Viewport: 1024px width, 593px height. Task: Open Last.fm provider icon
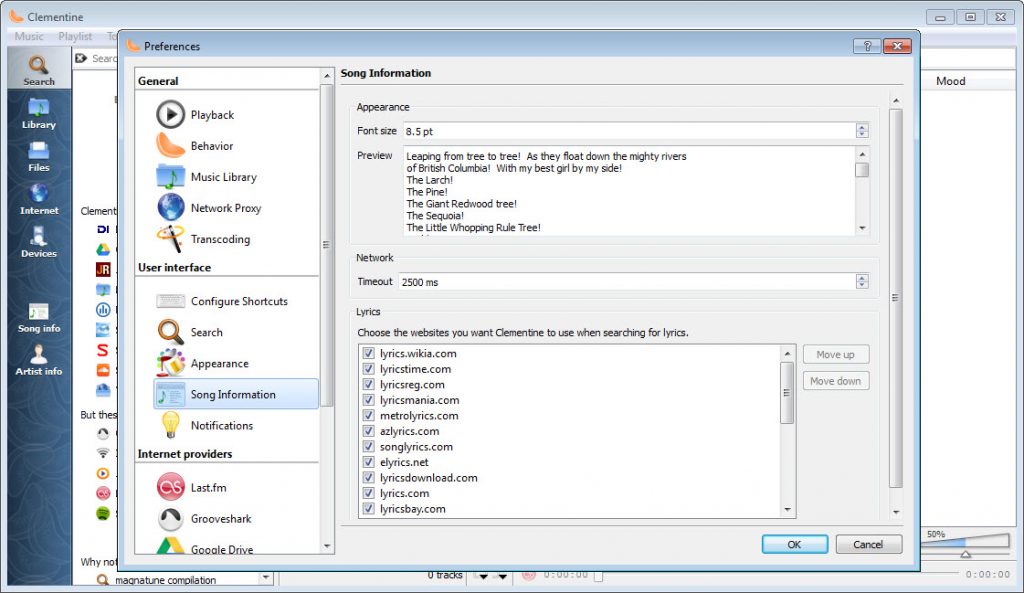[170, 487]
